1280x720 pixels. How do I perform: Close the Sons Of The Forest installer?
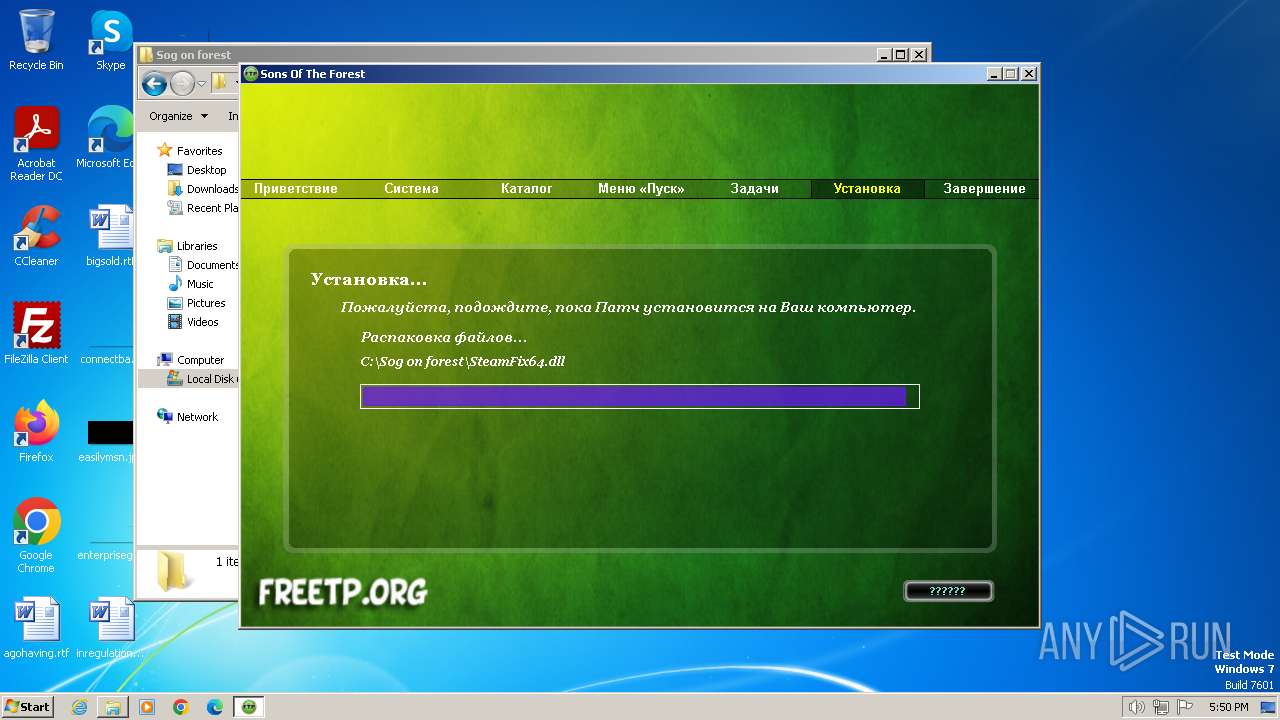coord(1029,74)
